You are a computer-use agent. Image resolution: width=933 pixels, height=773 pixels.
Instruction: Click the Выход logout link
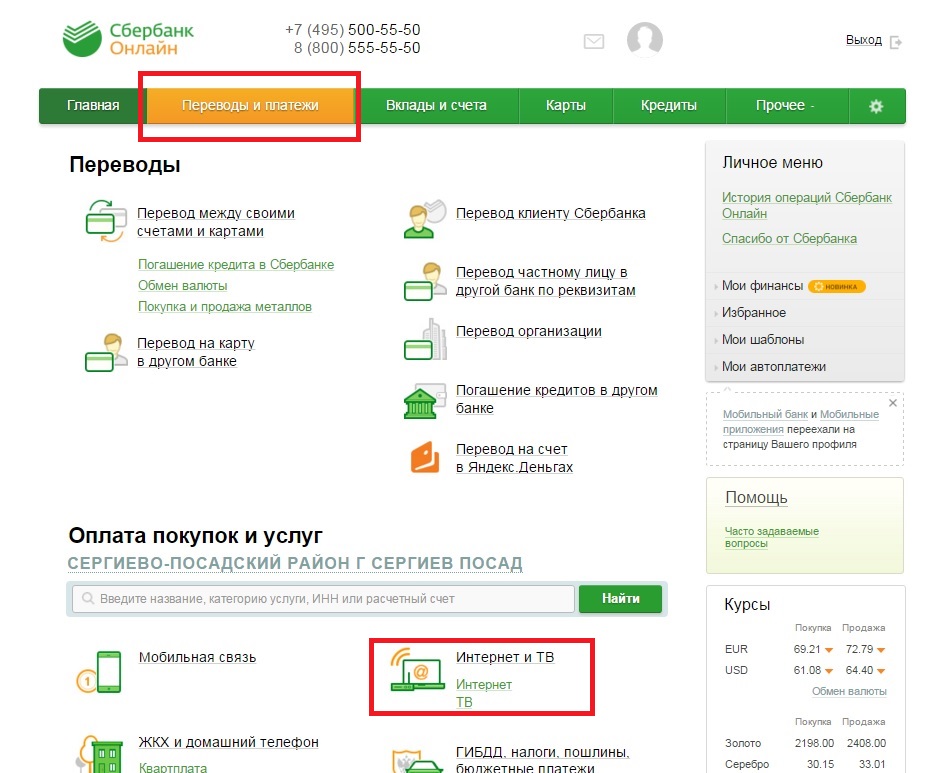[x=864, y=40]
